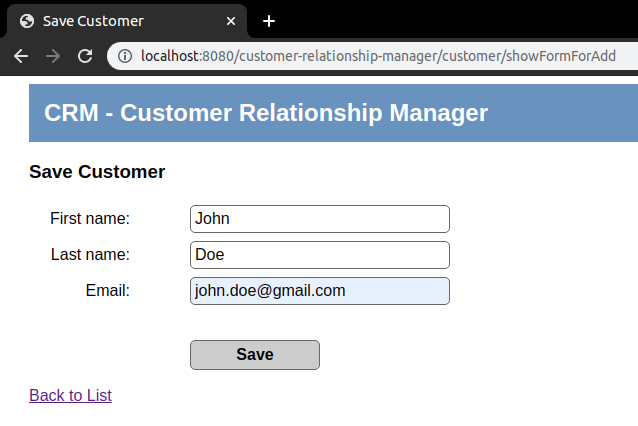Viewport: 638px width, 426px height.
Task: Follow the Back to List link
Action: pos(70,395)
